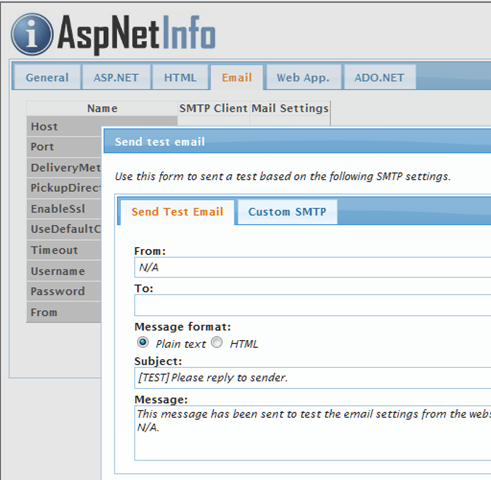Choose HTML message format
The width and height of the screenshot is (491, 480).
217,343
